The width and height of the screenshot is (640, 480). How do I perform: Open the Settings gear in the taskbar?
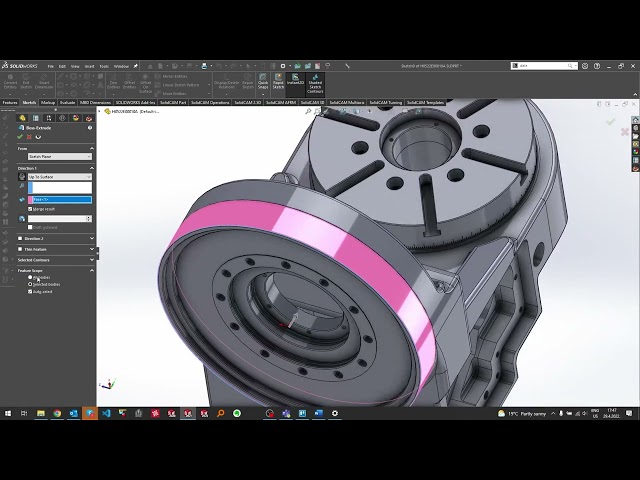(x=335, y=413)
